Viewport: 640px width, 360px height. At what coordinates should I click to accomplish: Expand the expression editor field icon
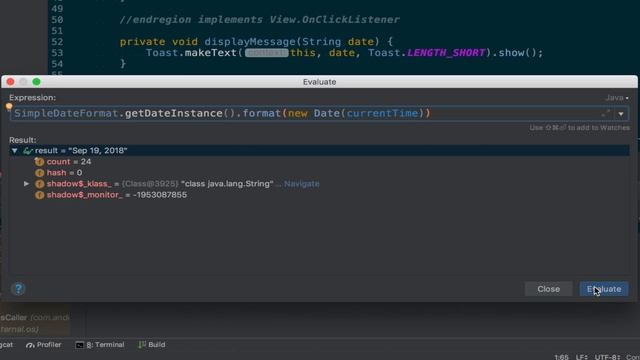pyautogui.click(x=606, y=113)
